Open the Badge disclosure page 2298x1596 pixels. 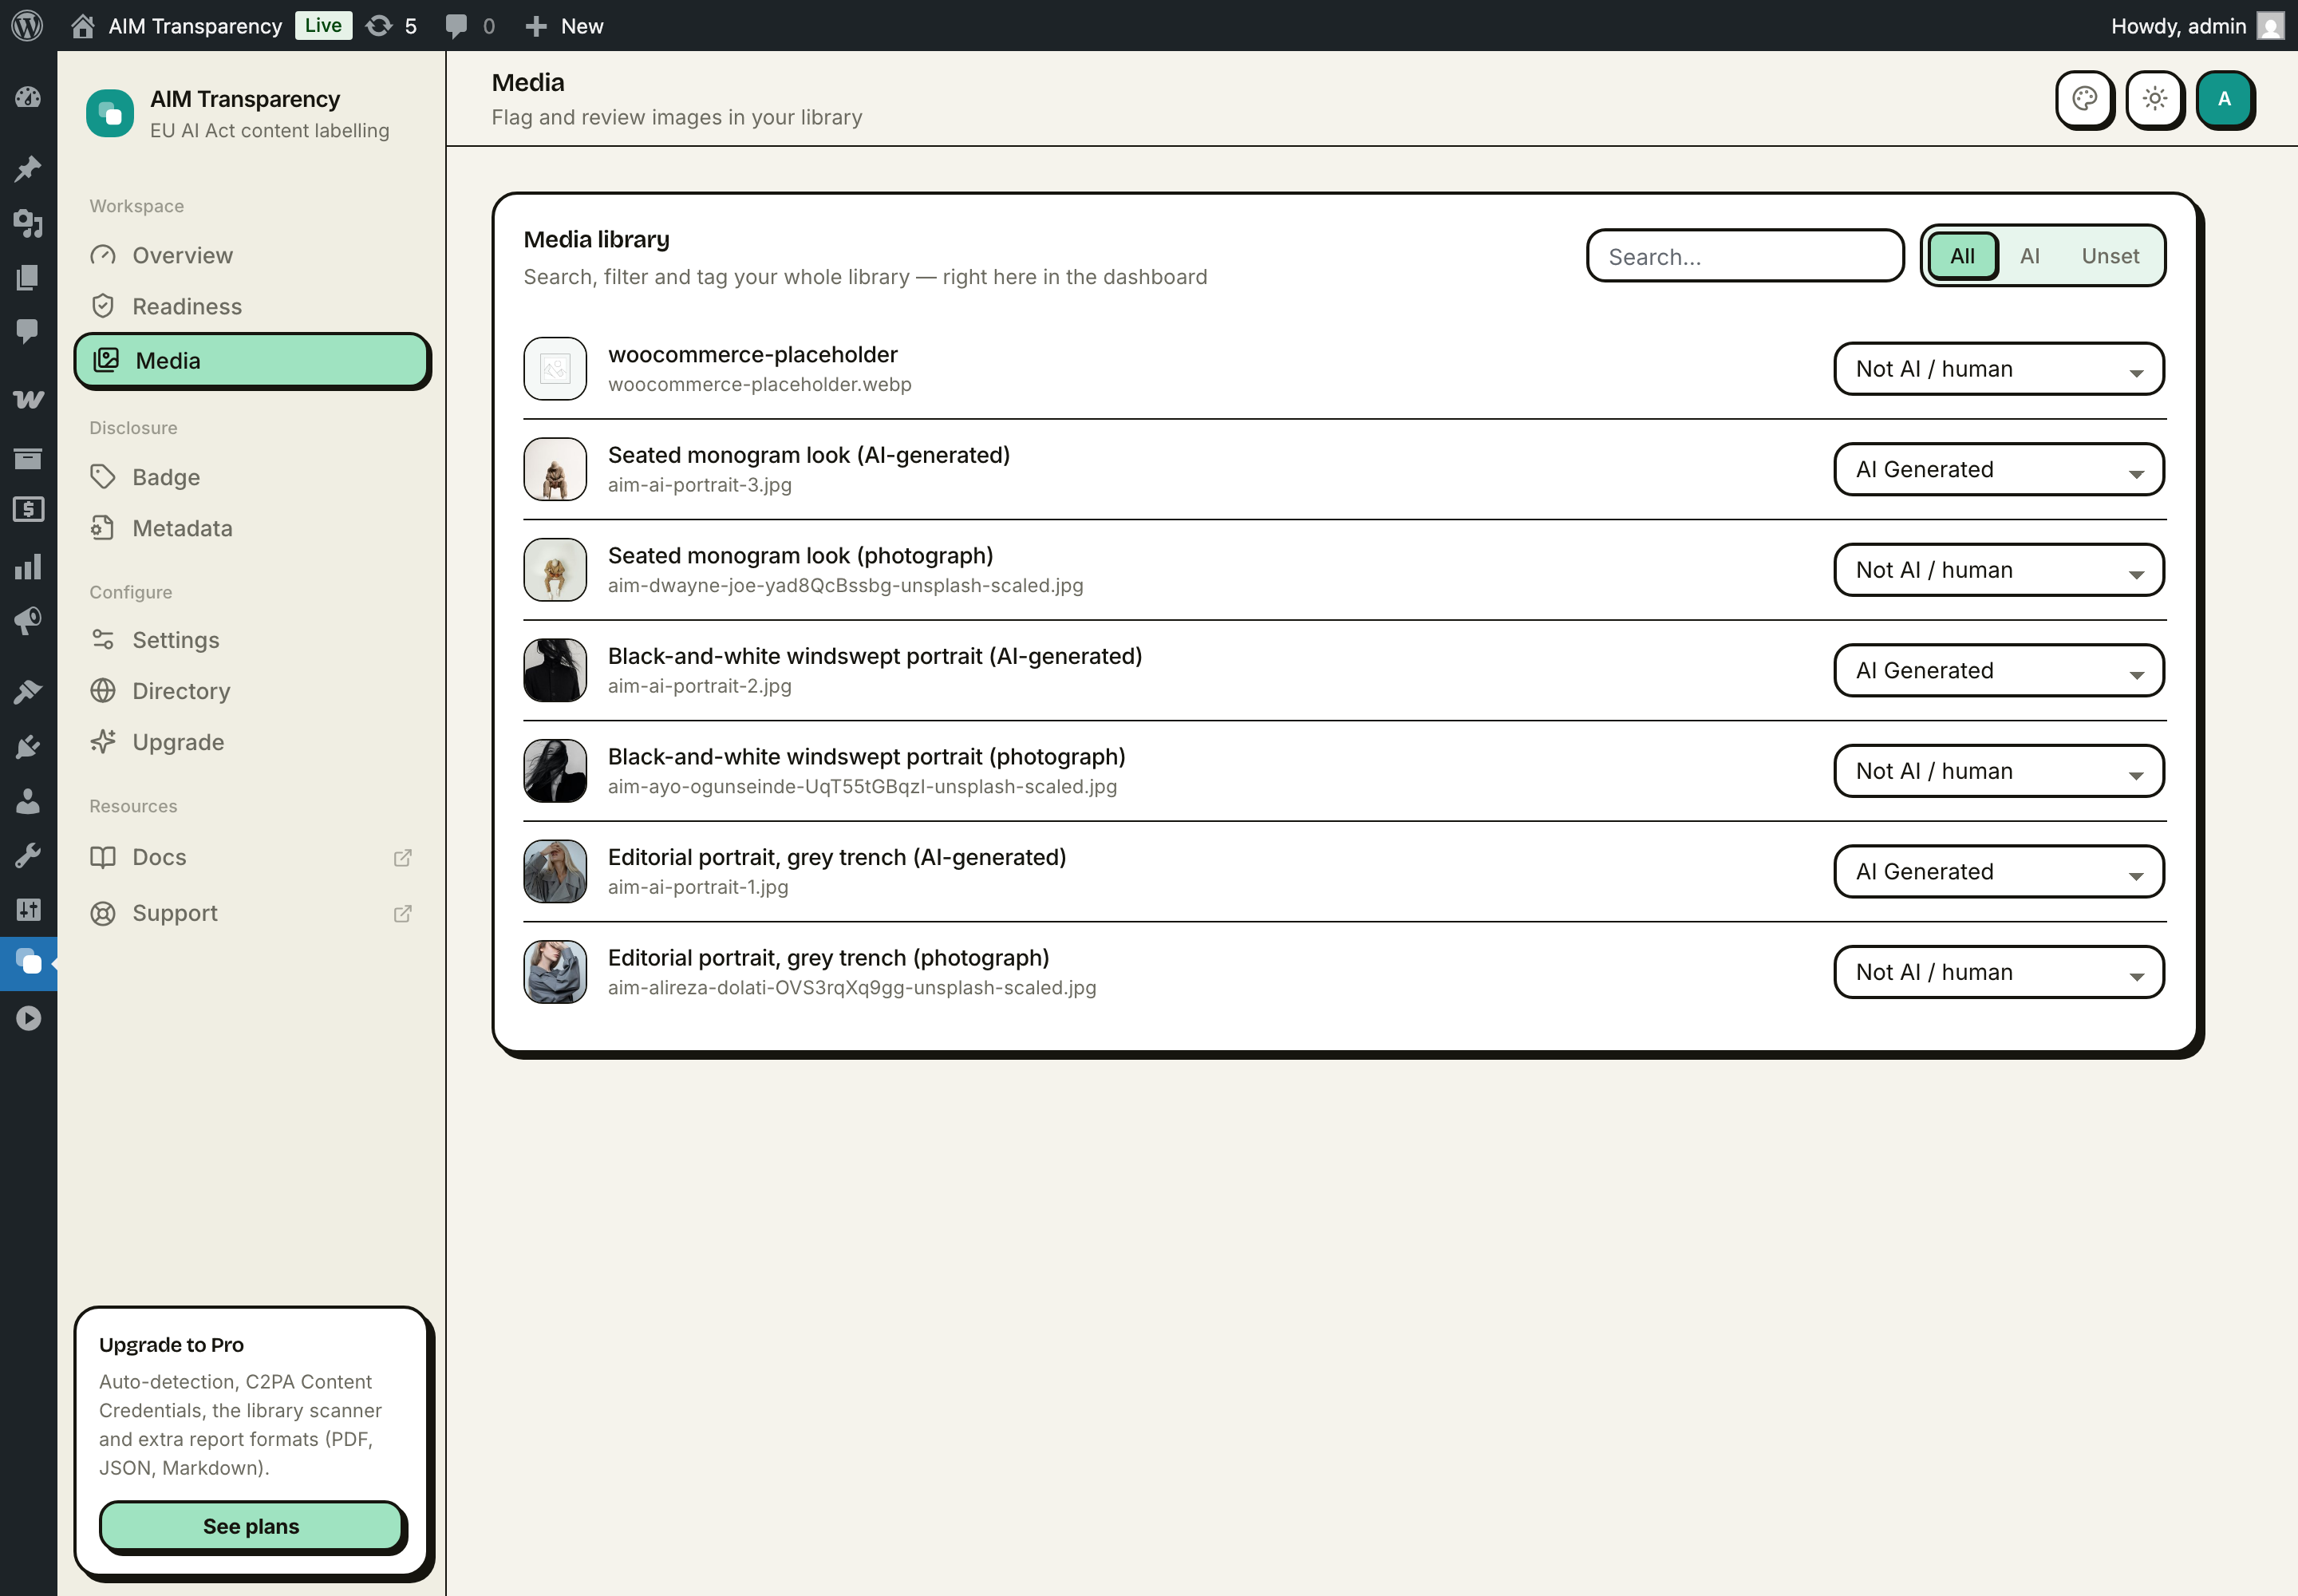(252, 477)
